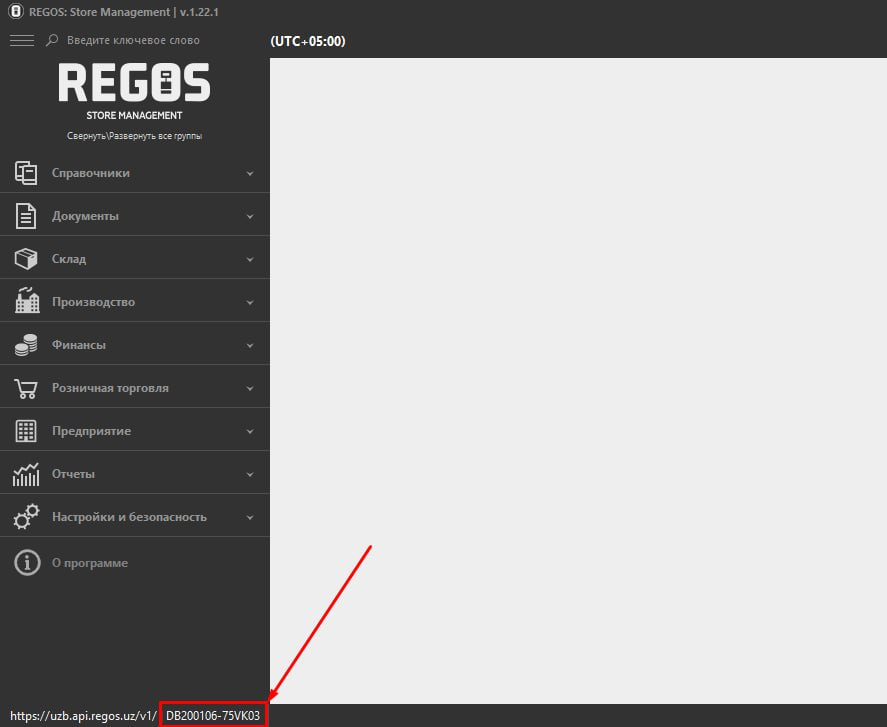Screen dimensions: 887x727
Task: Focus the keyword search field
Action: [133, 40]
